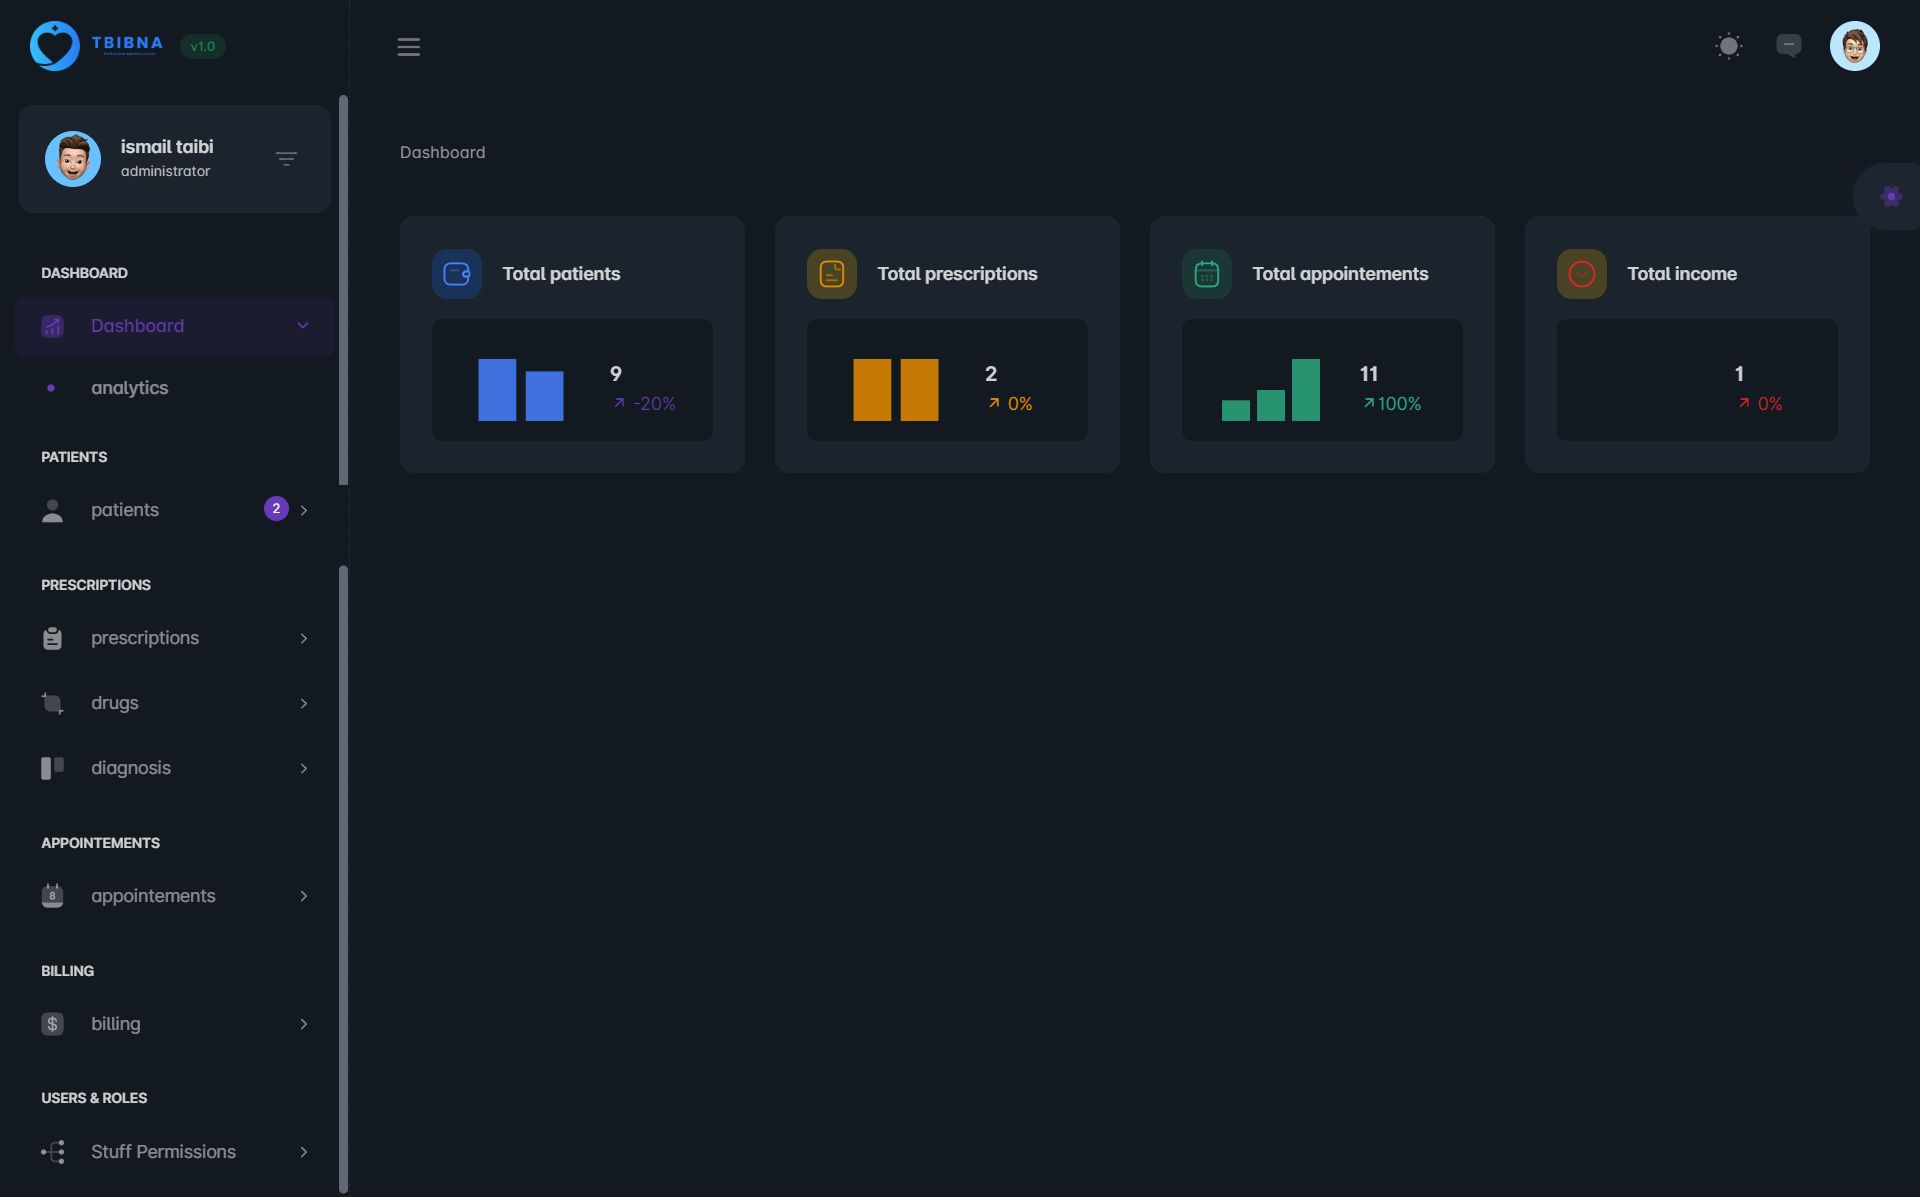1920x1197 pixels.
Task: Click the Total appointements calendar icon
Action: (1207, 274)
